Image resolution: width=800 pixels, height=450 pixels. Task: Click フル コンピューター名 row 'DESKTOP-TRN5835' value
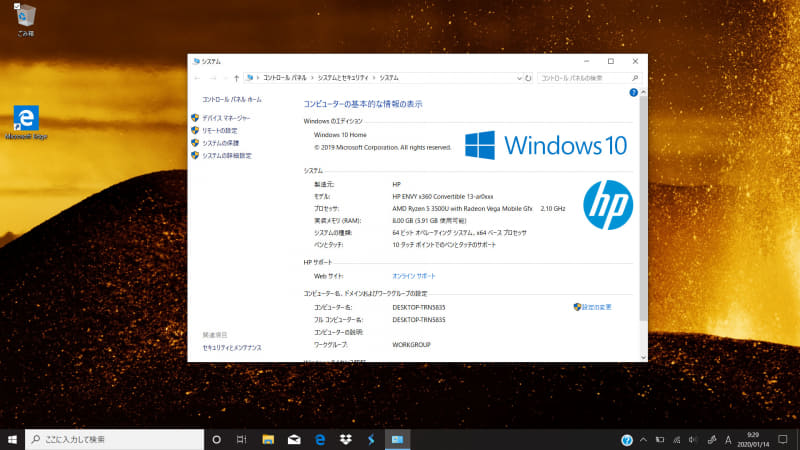(418, 320)
